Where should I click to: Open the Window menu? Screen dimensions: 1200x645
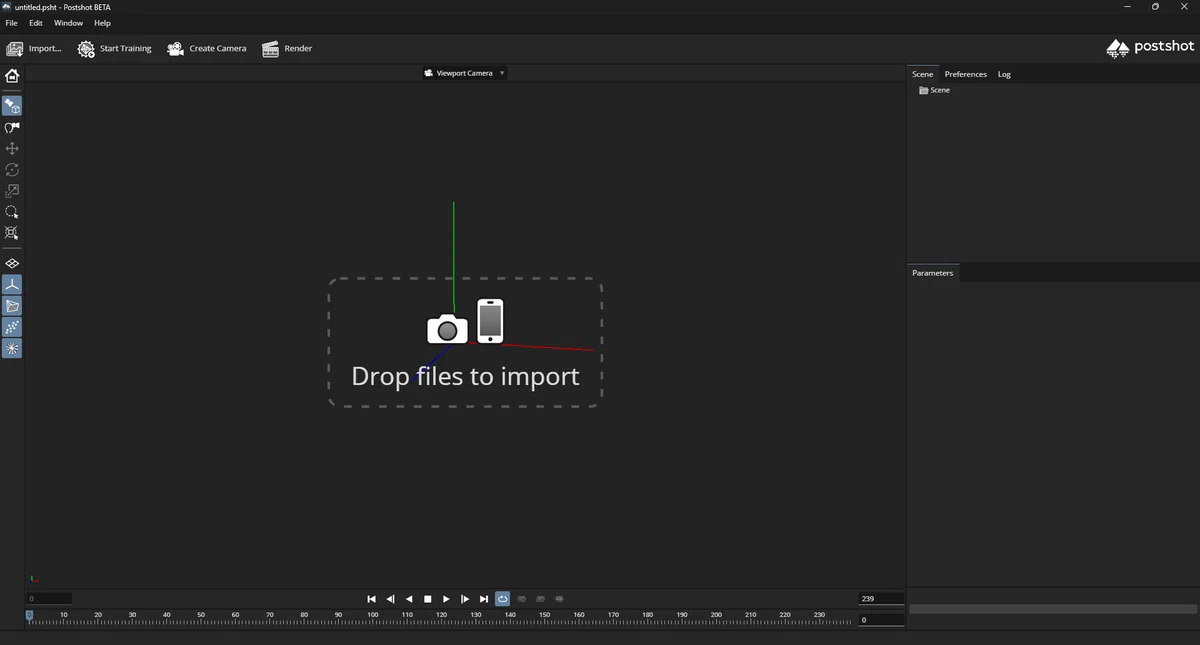(x=69, y=23)
